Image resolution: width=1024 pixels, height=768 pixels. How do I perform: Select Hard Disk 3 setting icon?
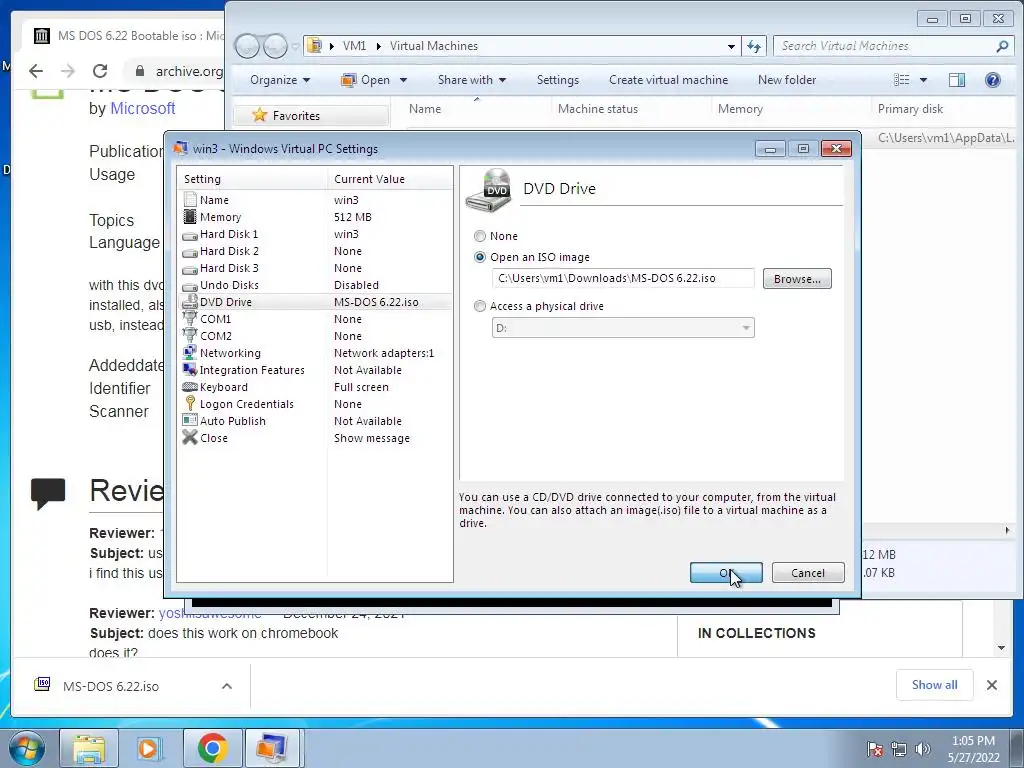pos(190,268)
